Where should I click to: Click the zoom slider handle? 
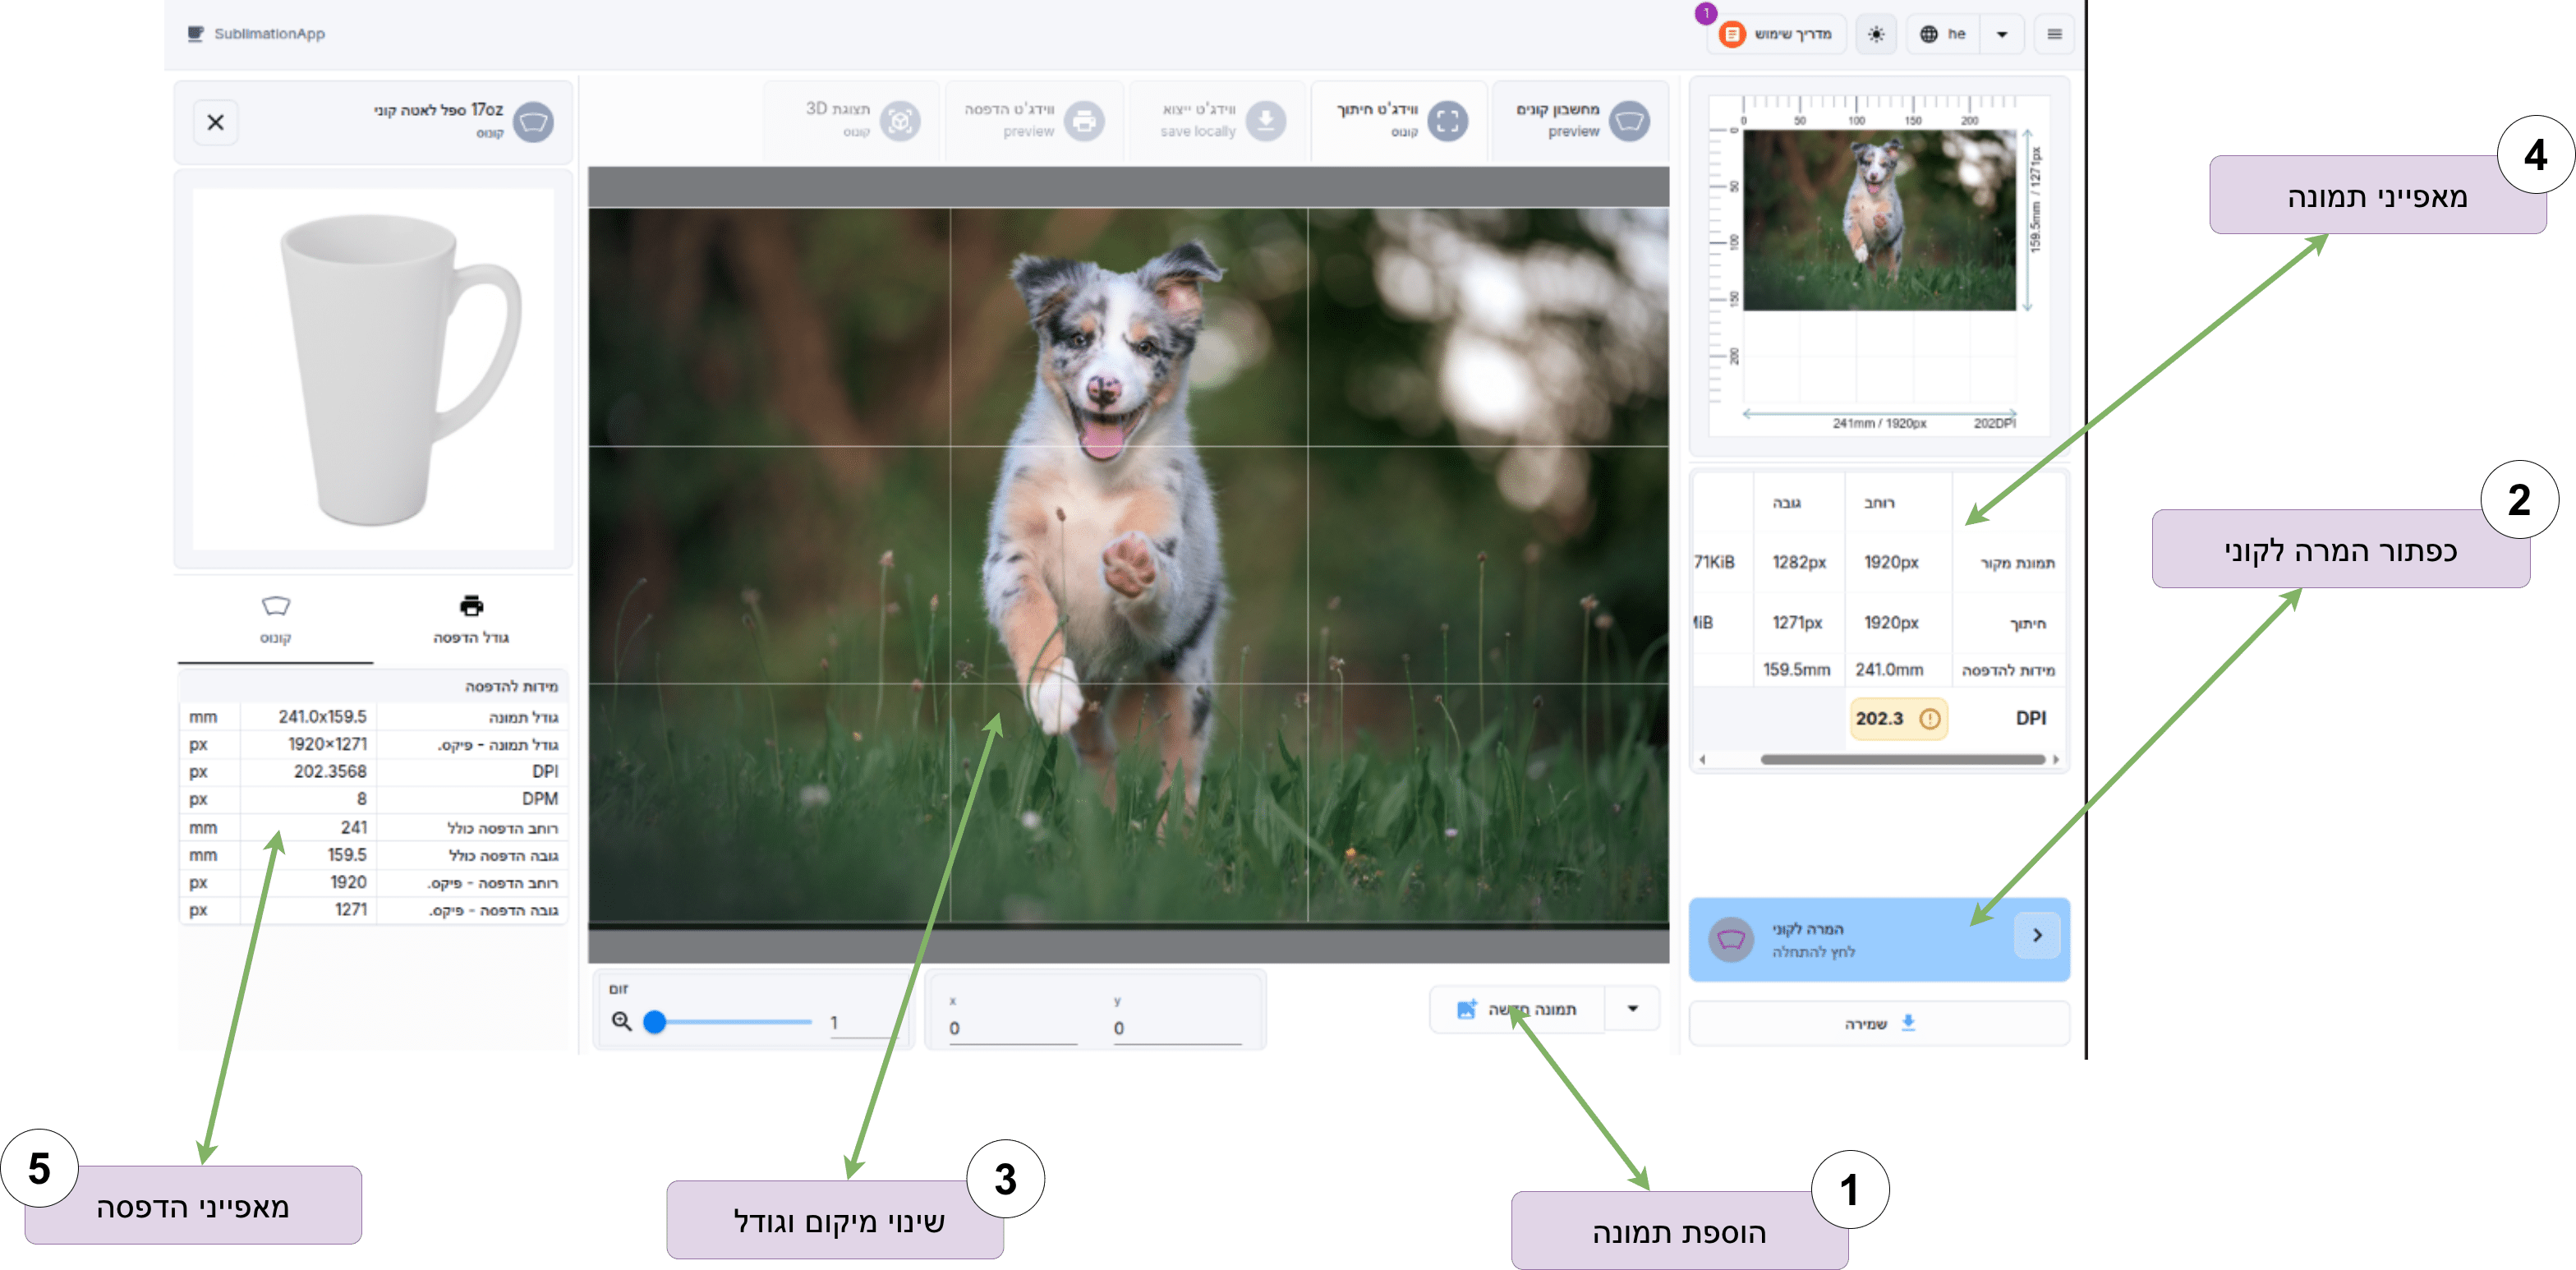pos(654,1021)
